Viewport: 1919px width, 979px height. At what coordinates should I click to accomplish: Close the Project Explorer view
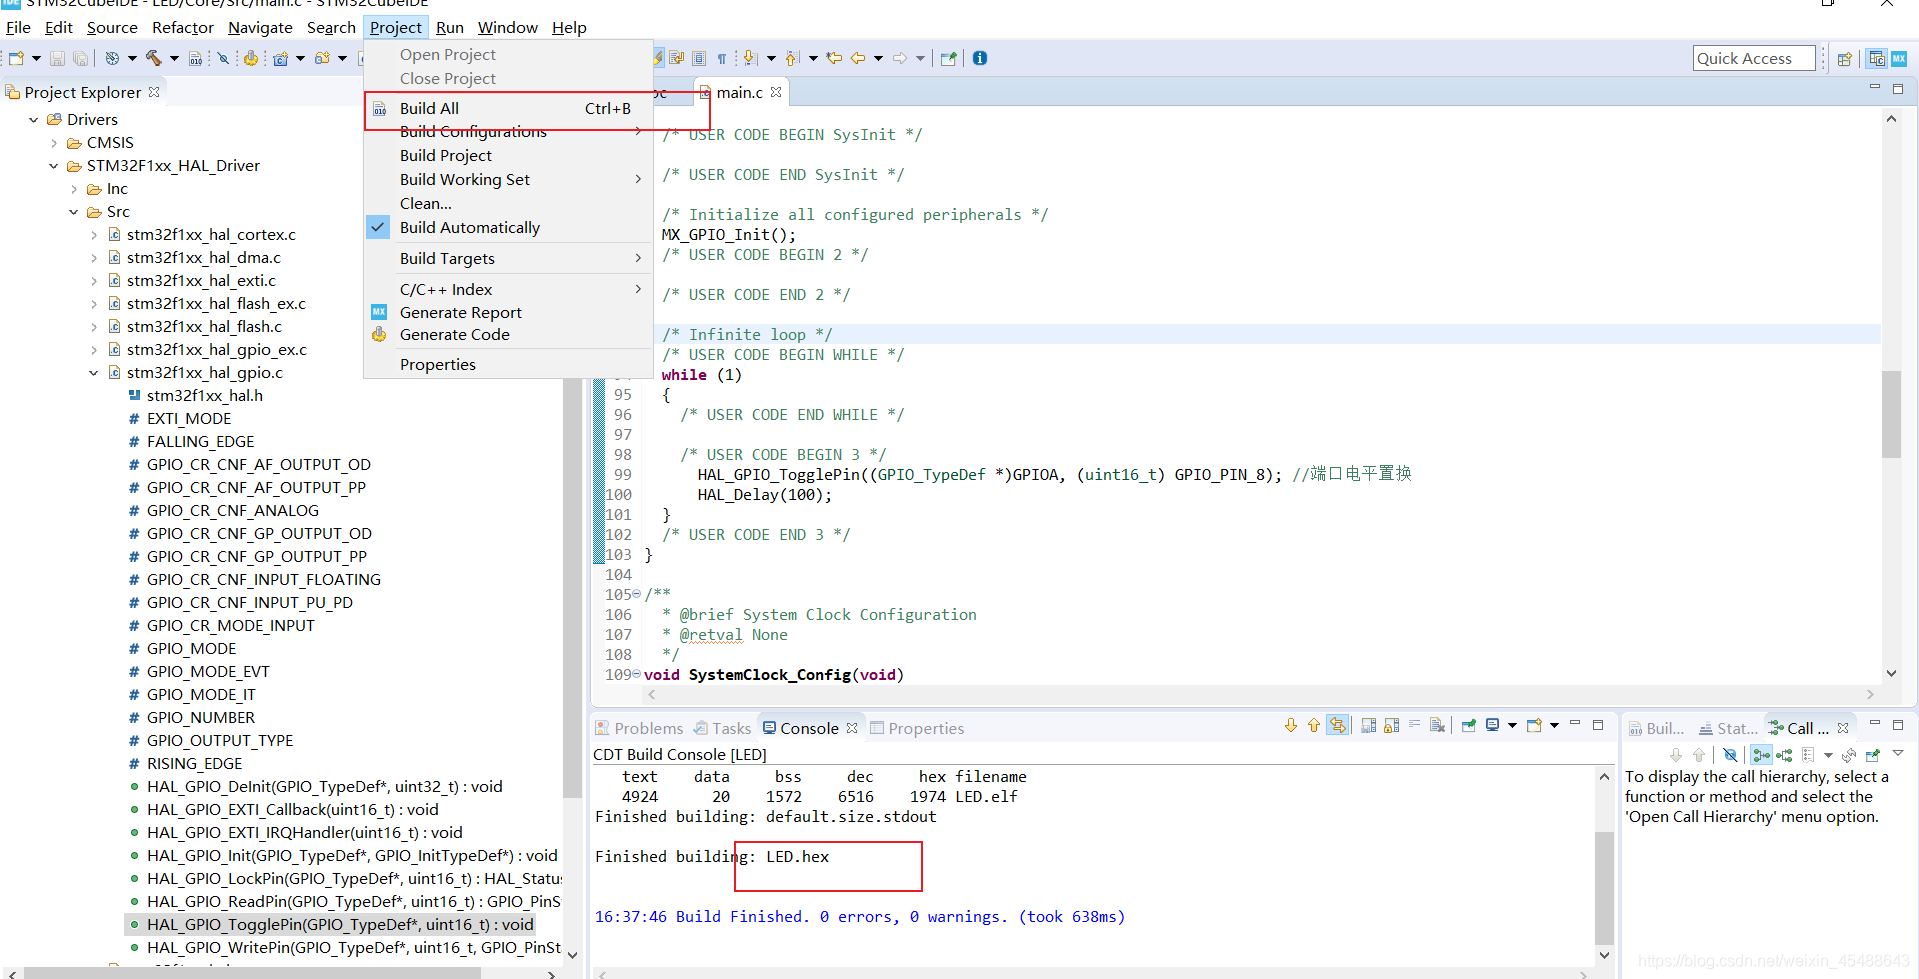(x=154, y=92)
